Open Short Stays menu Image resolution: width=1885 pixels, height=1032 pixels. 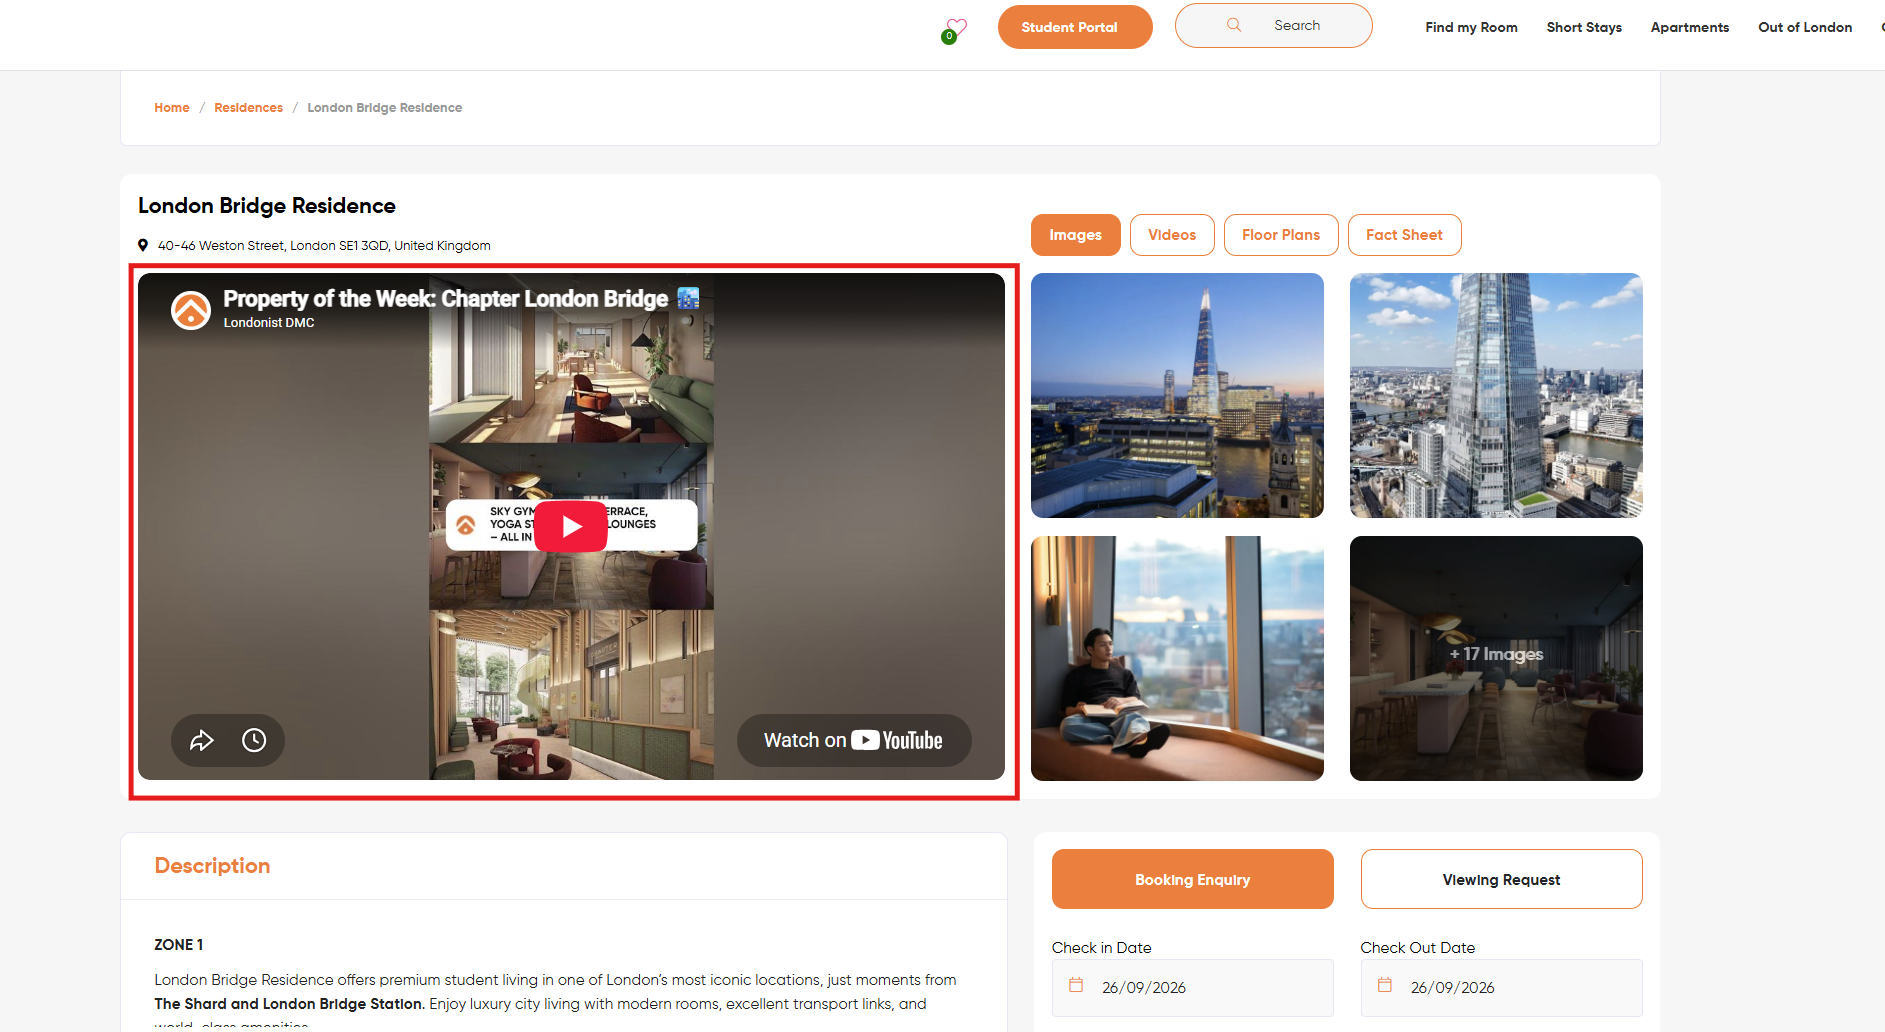(1584, 27)
